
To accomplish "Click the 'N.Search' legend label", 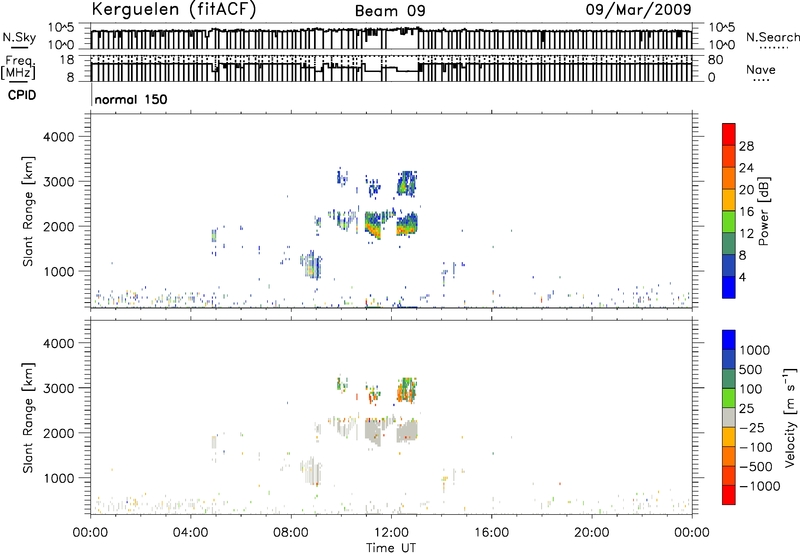I will (x=772, y=37).
